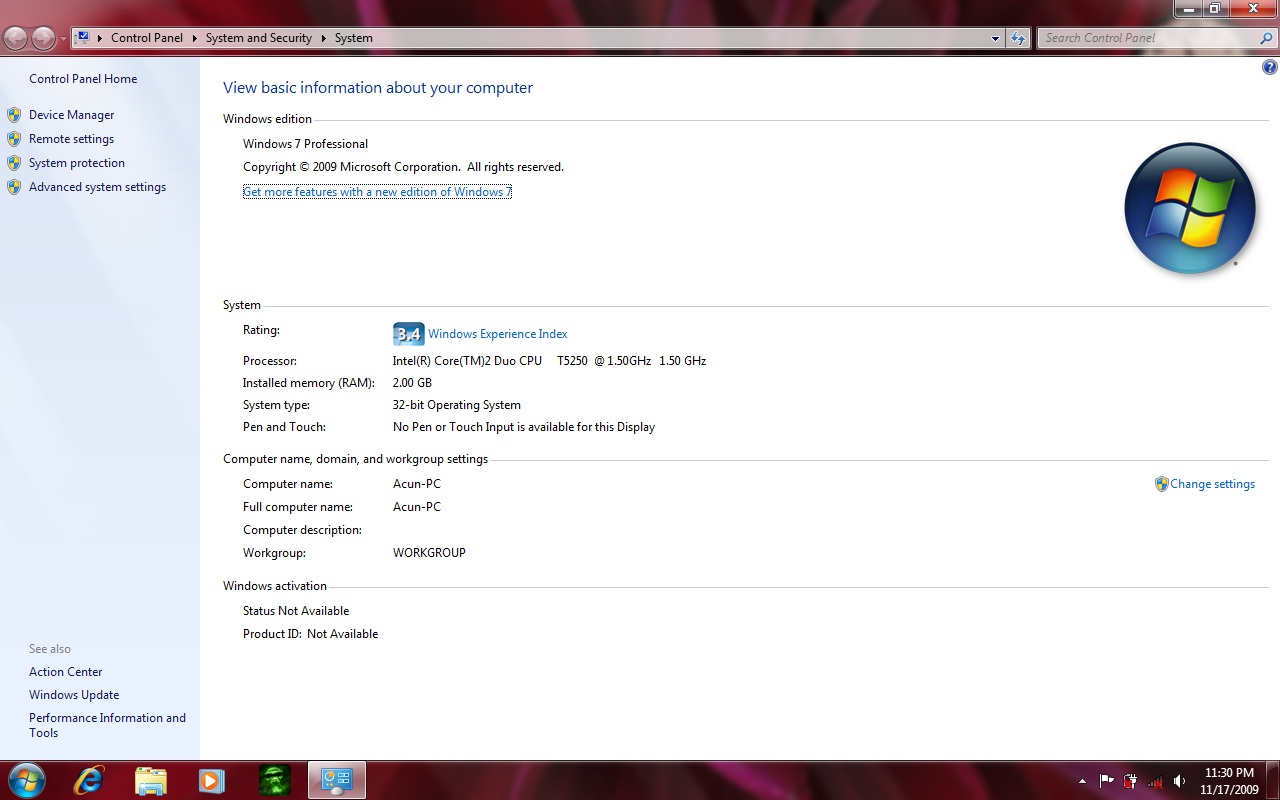Click installed memory value 2.00 GB

click(x=412, y=383)
